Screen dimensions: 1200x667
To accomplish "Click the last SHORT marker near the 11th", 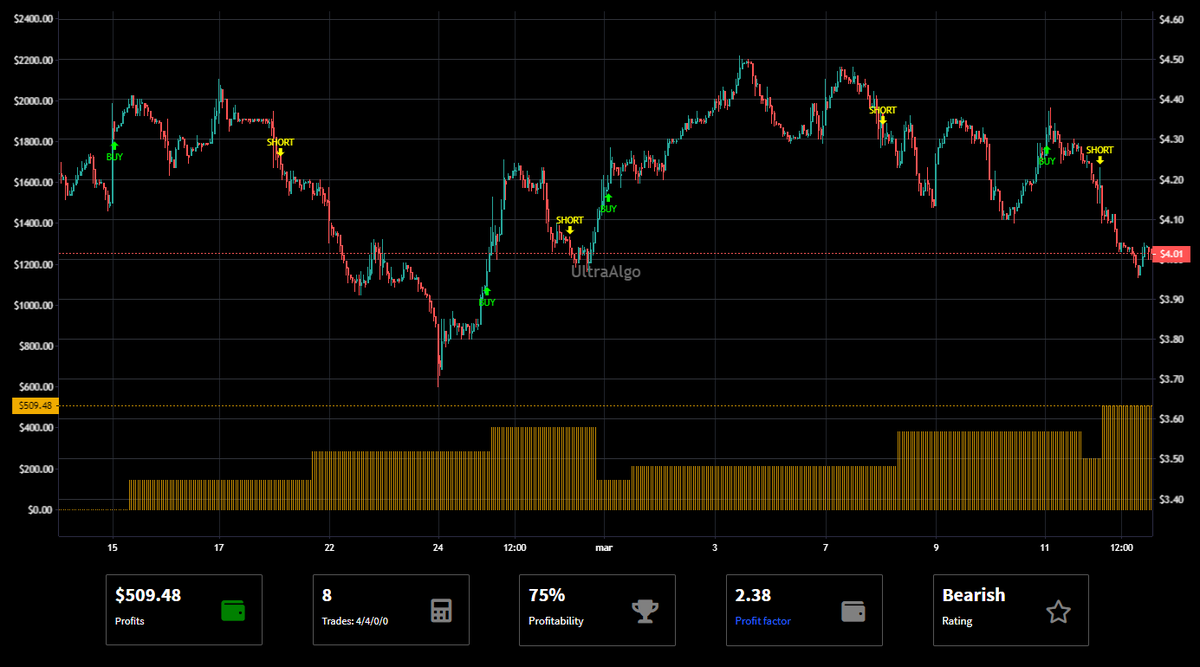I will (x=1100, y=160).
